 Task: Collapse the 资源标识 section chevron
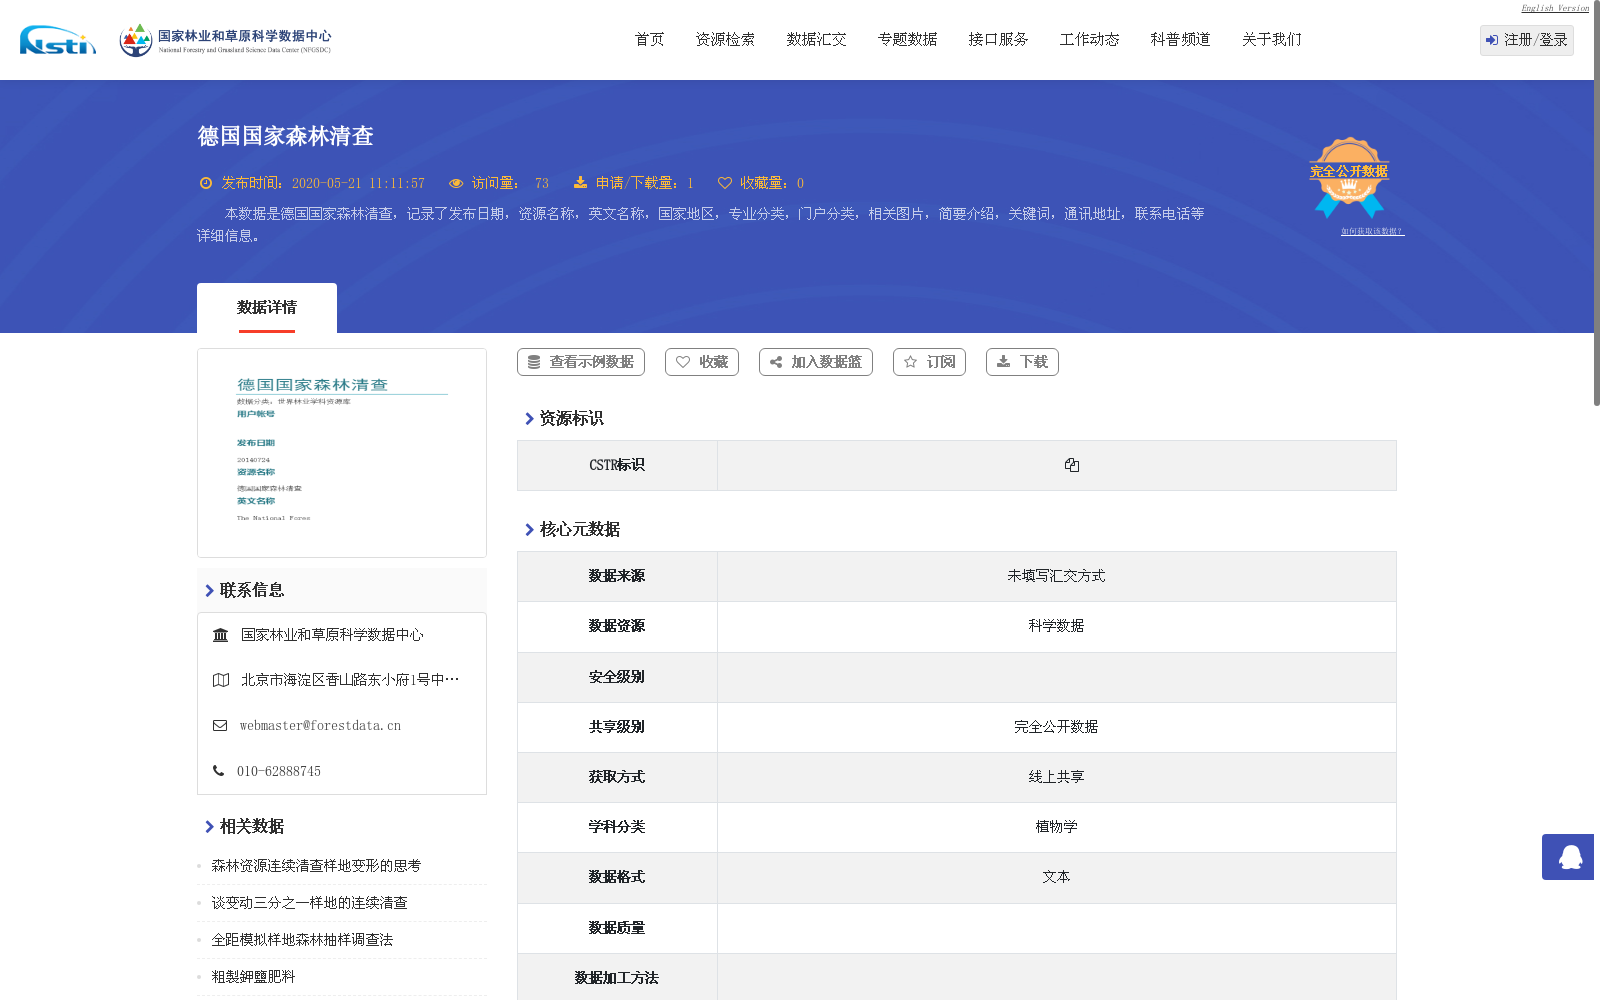pos(529,419)
